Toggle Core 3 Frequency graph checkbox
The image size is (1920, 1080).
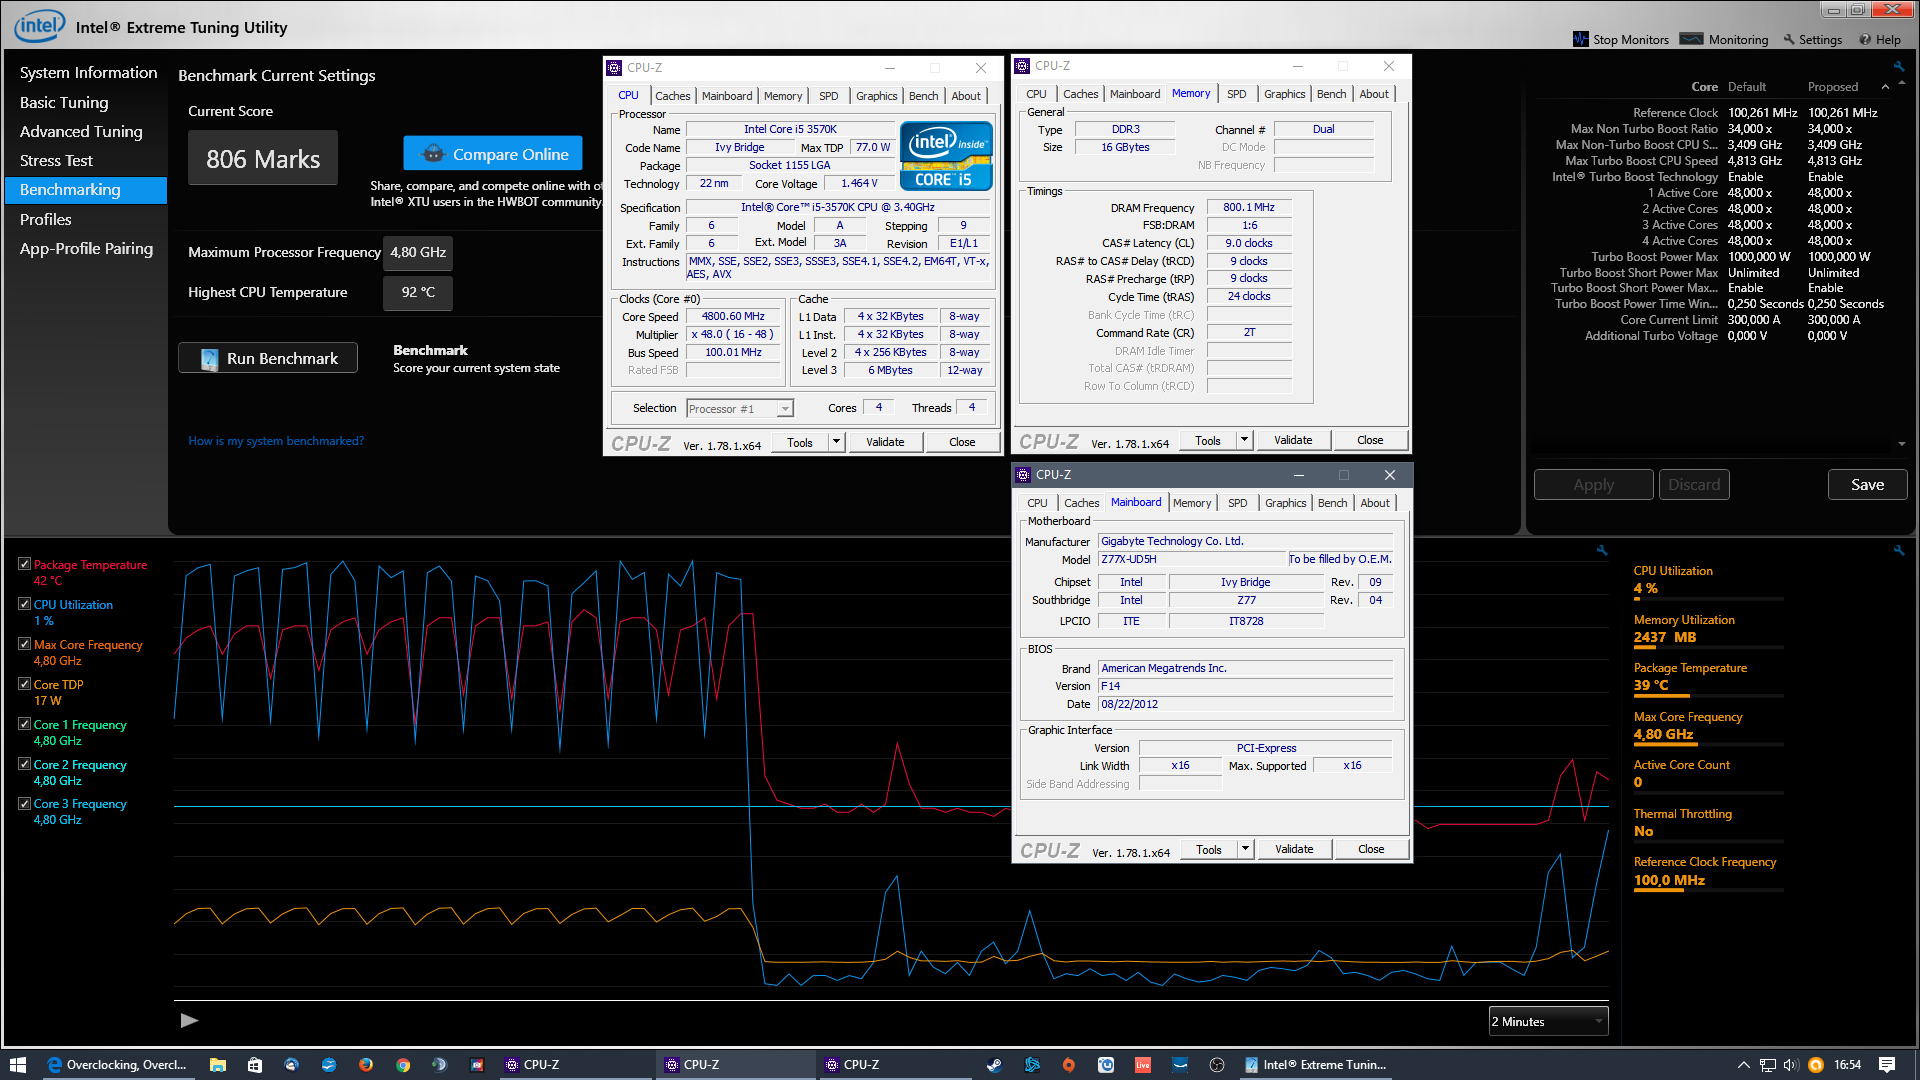point(24,803)
